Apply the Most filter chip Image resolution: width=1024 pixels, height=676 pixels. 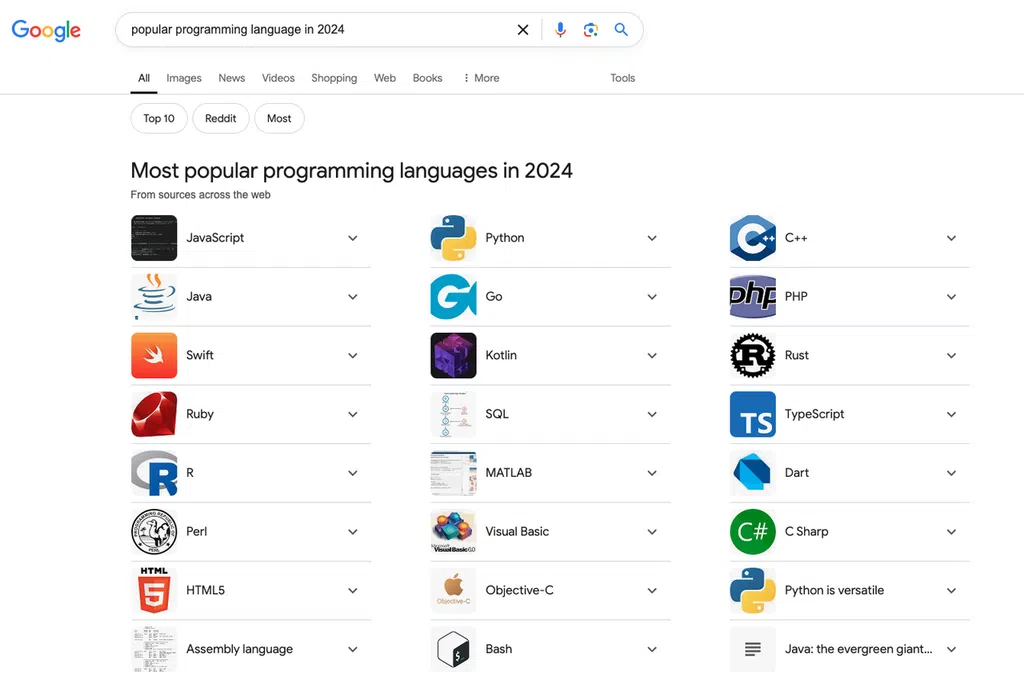pyautogui.click(x=279, y=118)
